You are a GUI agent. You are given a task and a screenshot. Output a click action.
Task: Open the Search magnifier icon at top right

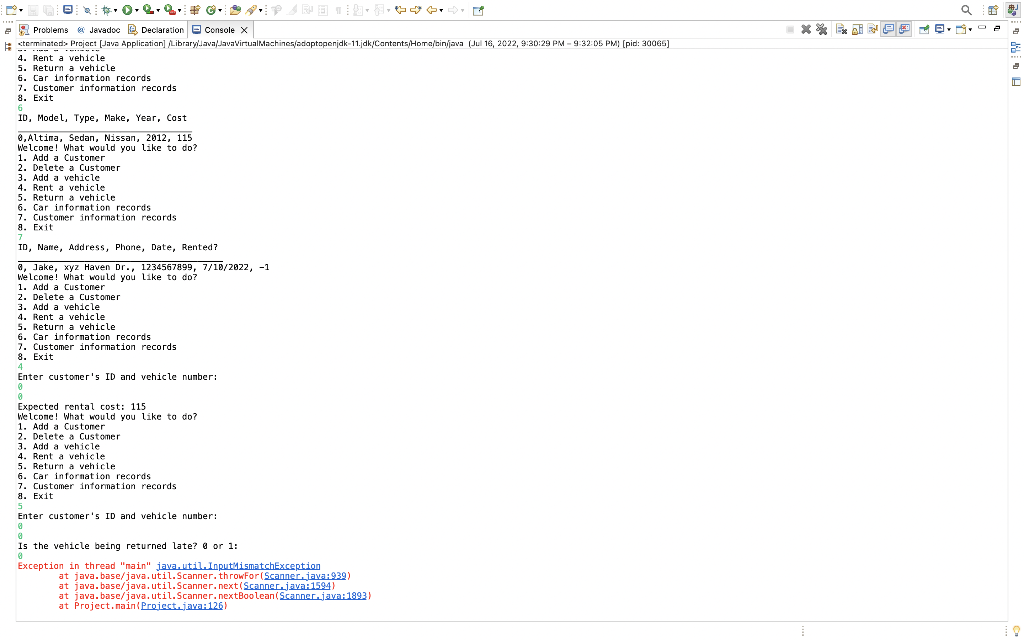tap(965, 9)
